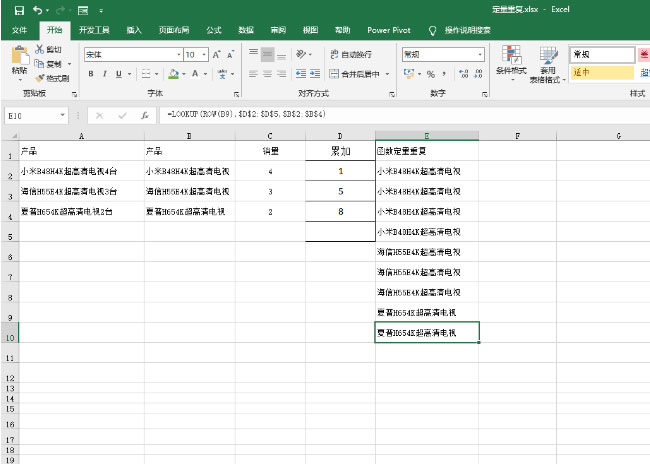Expand fill color dropdown arrow
The image size is (650, 464).
[184, 74]
